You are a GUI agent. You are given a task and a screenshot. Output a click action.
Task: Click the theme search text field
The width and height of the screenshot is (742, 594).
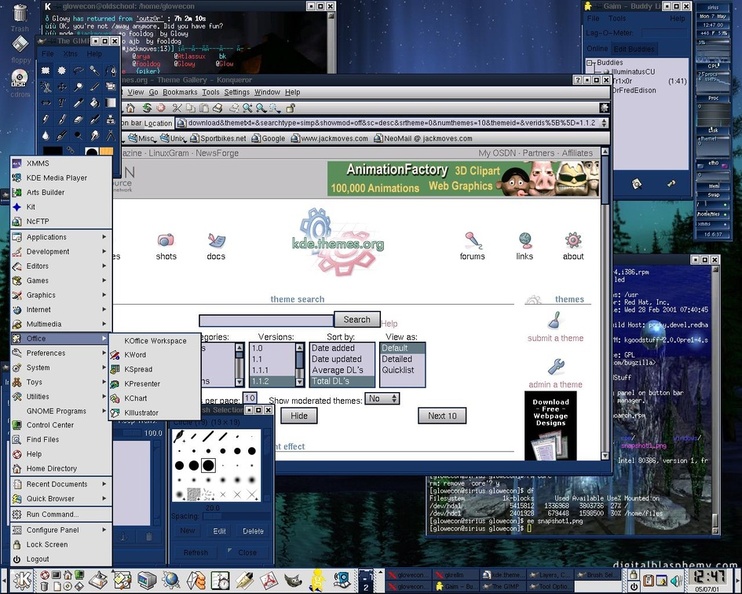tap(266, 321)
